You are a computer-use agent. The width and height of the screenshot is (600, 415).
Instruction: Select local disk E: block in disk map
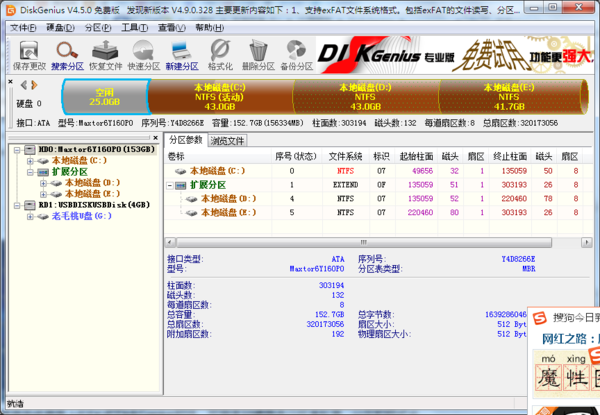[x=512, y=97]
